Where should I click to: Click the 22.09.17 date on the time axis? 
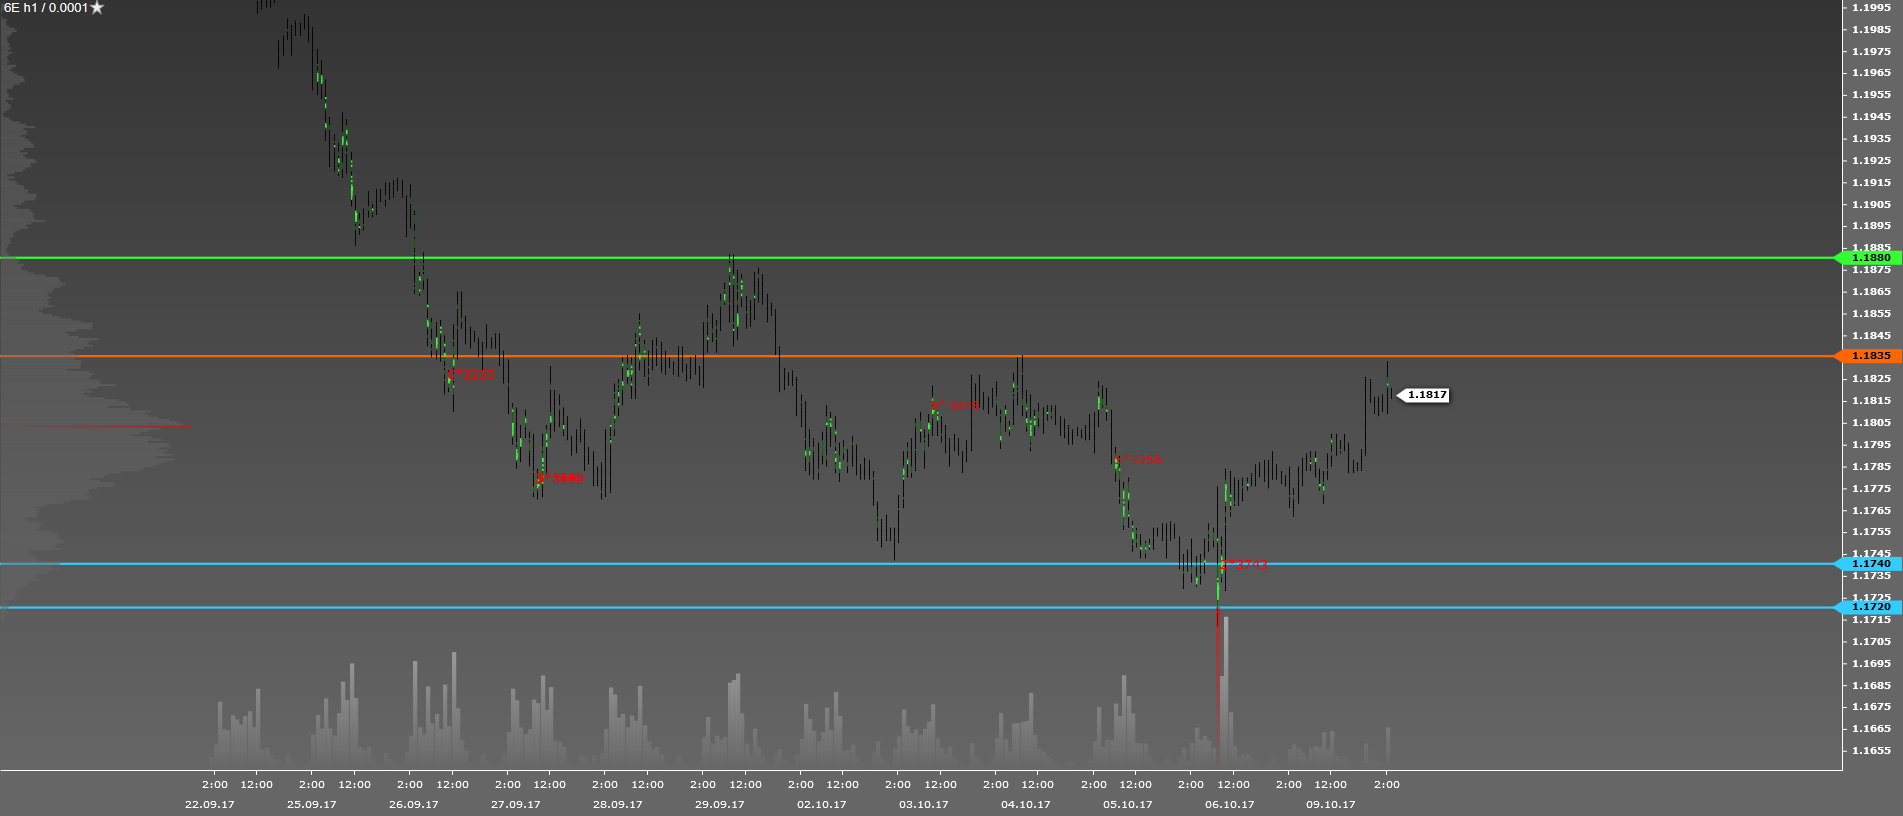tap(209, 804)
